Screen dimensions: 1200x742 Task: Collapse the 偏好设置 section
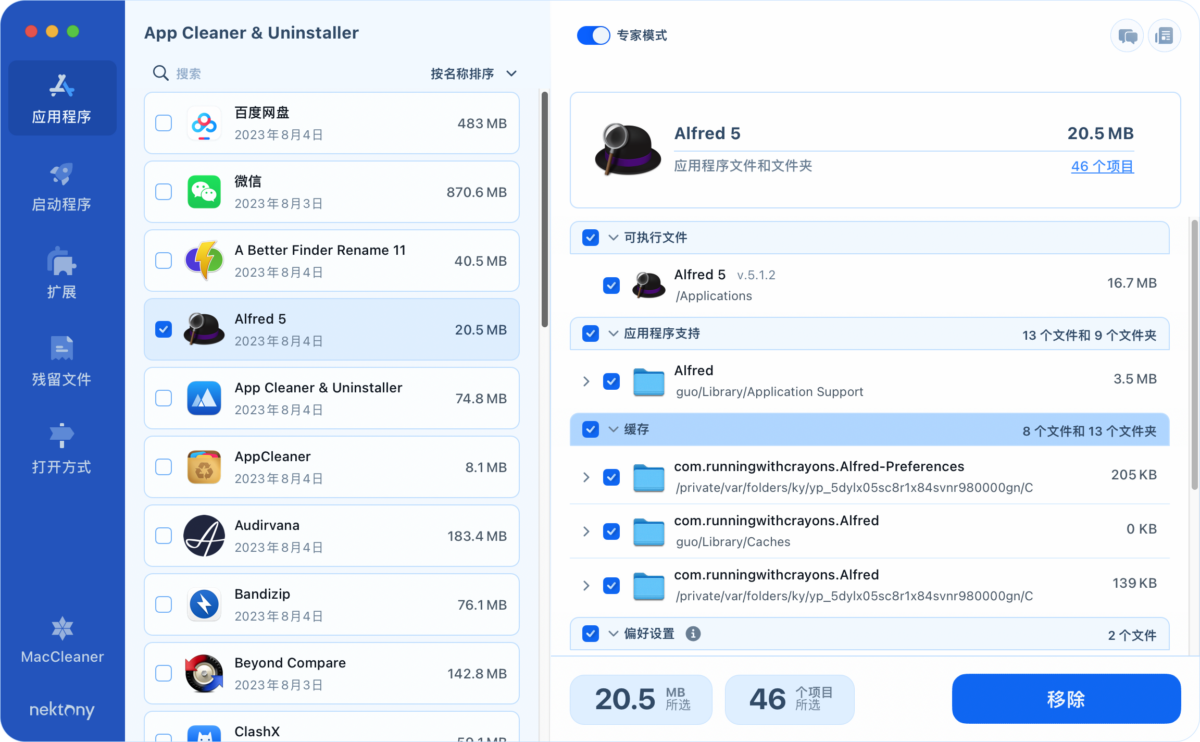pos(613,634)
